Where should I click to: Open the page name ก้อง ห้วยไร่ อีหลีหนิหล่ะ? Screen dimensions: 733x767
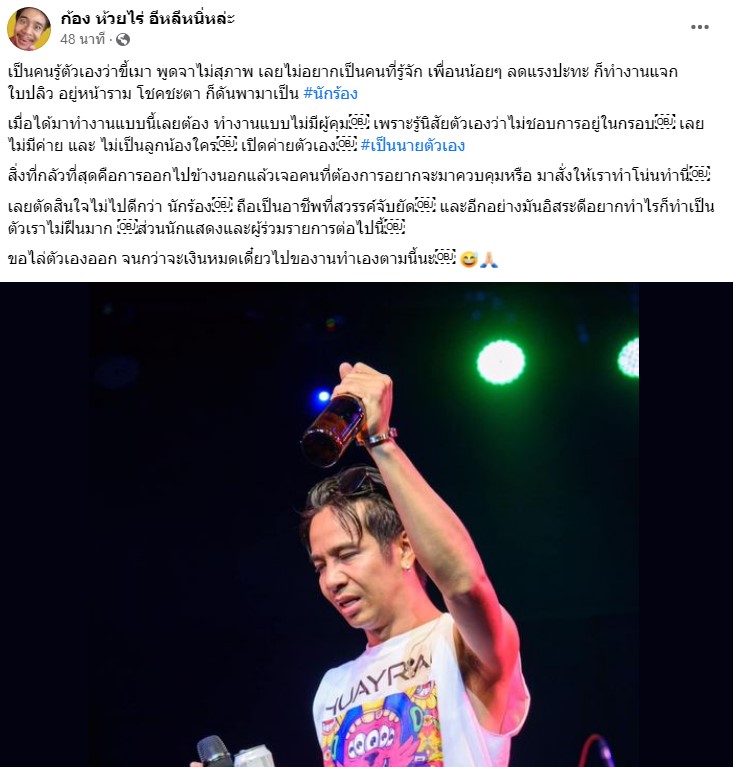pyautogui.click(x=148, y=18)
